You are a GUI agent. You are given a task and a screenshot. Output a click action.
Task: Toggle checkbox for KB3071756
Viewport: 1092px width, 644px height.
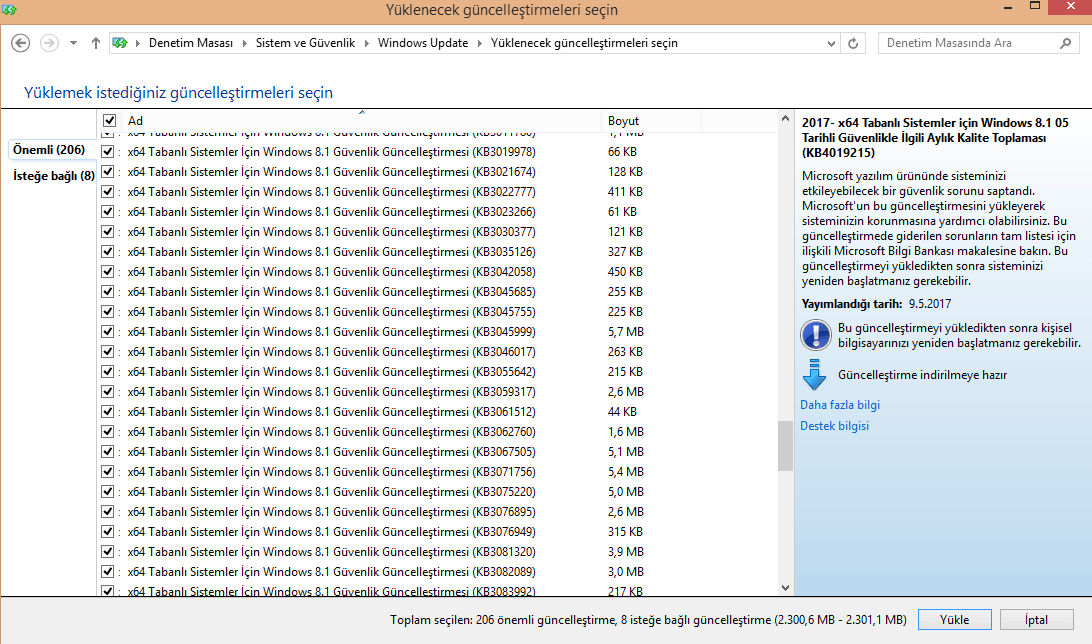pos(108,471)
